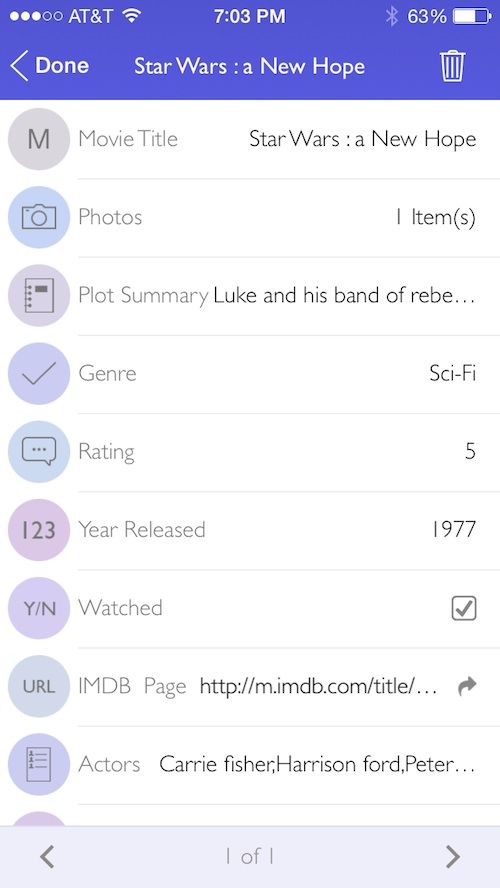Go to previous record with left chevron
The image size is (500, 888).
(47, 856)
